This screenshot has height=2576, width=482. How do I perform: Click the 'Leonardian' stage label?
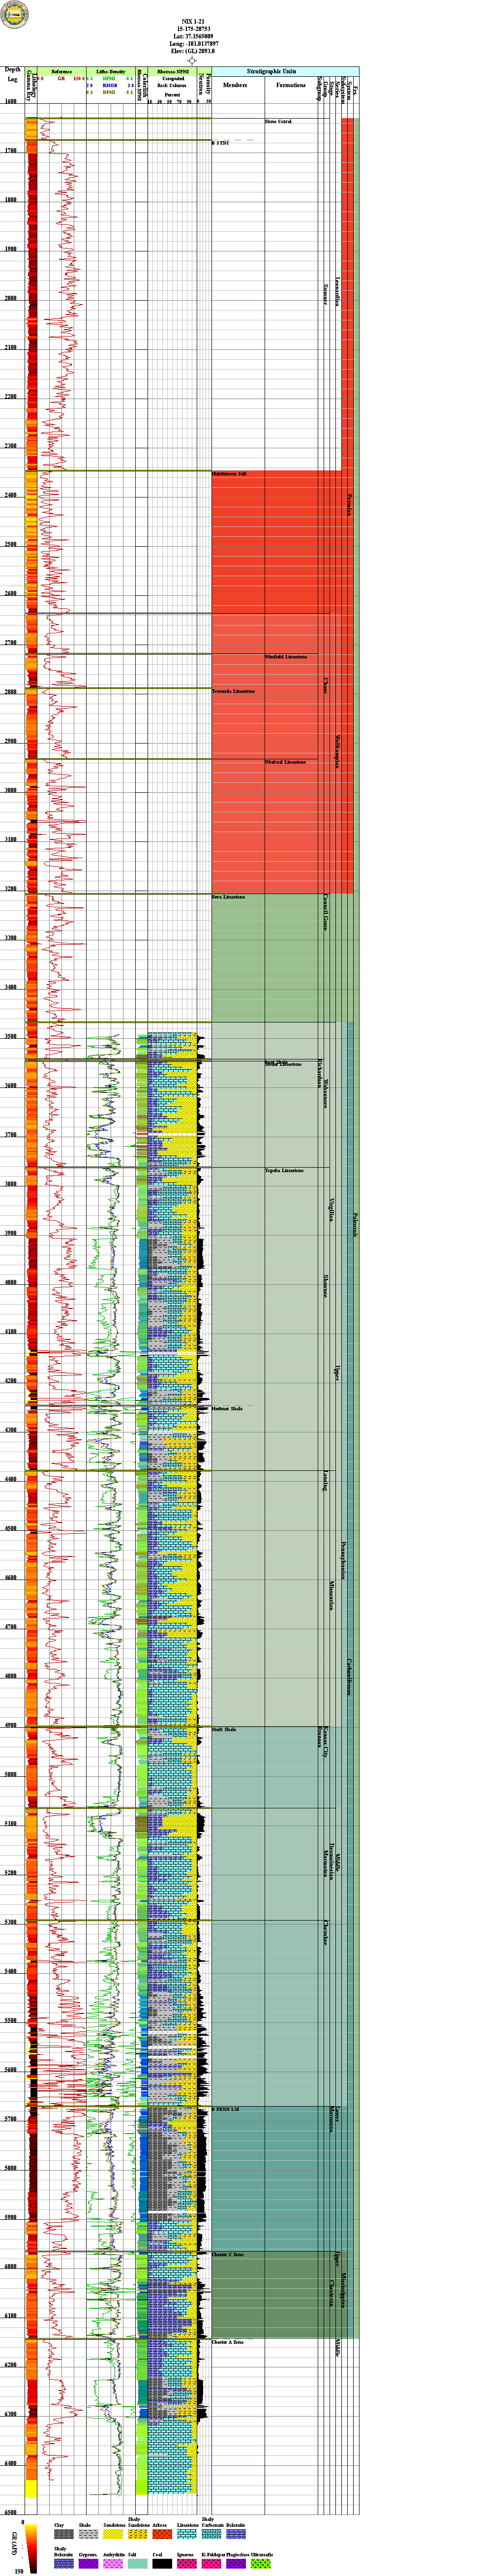(x=338, y=291)
